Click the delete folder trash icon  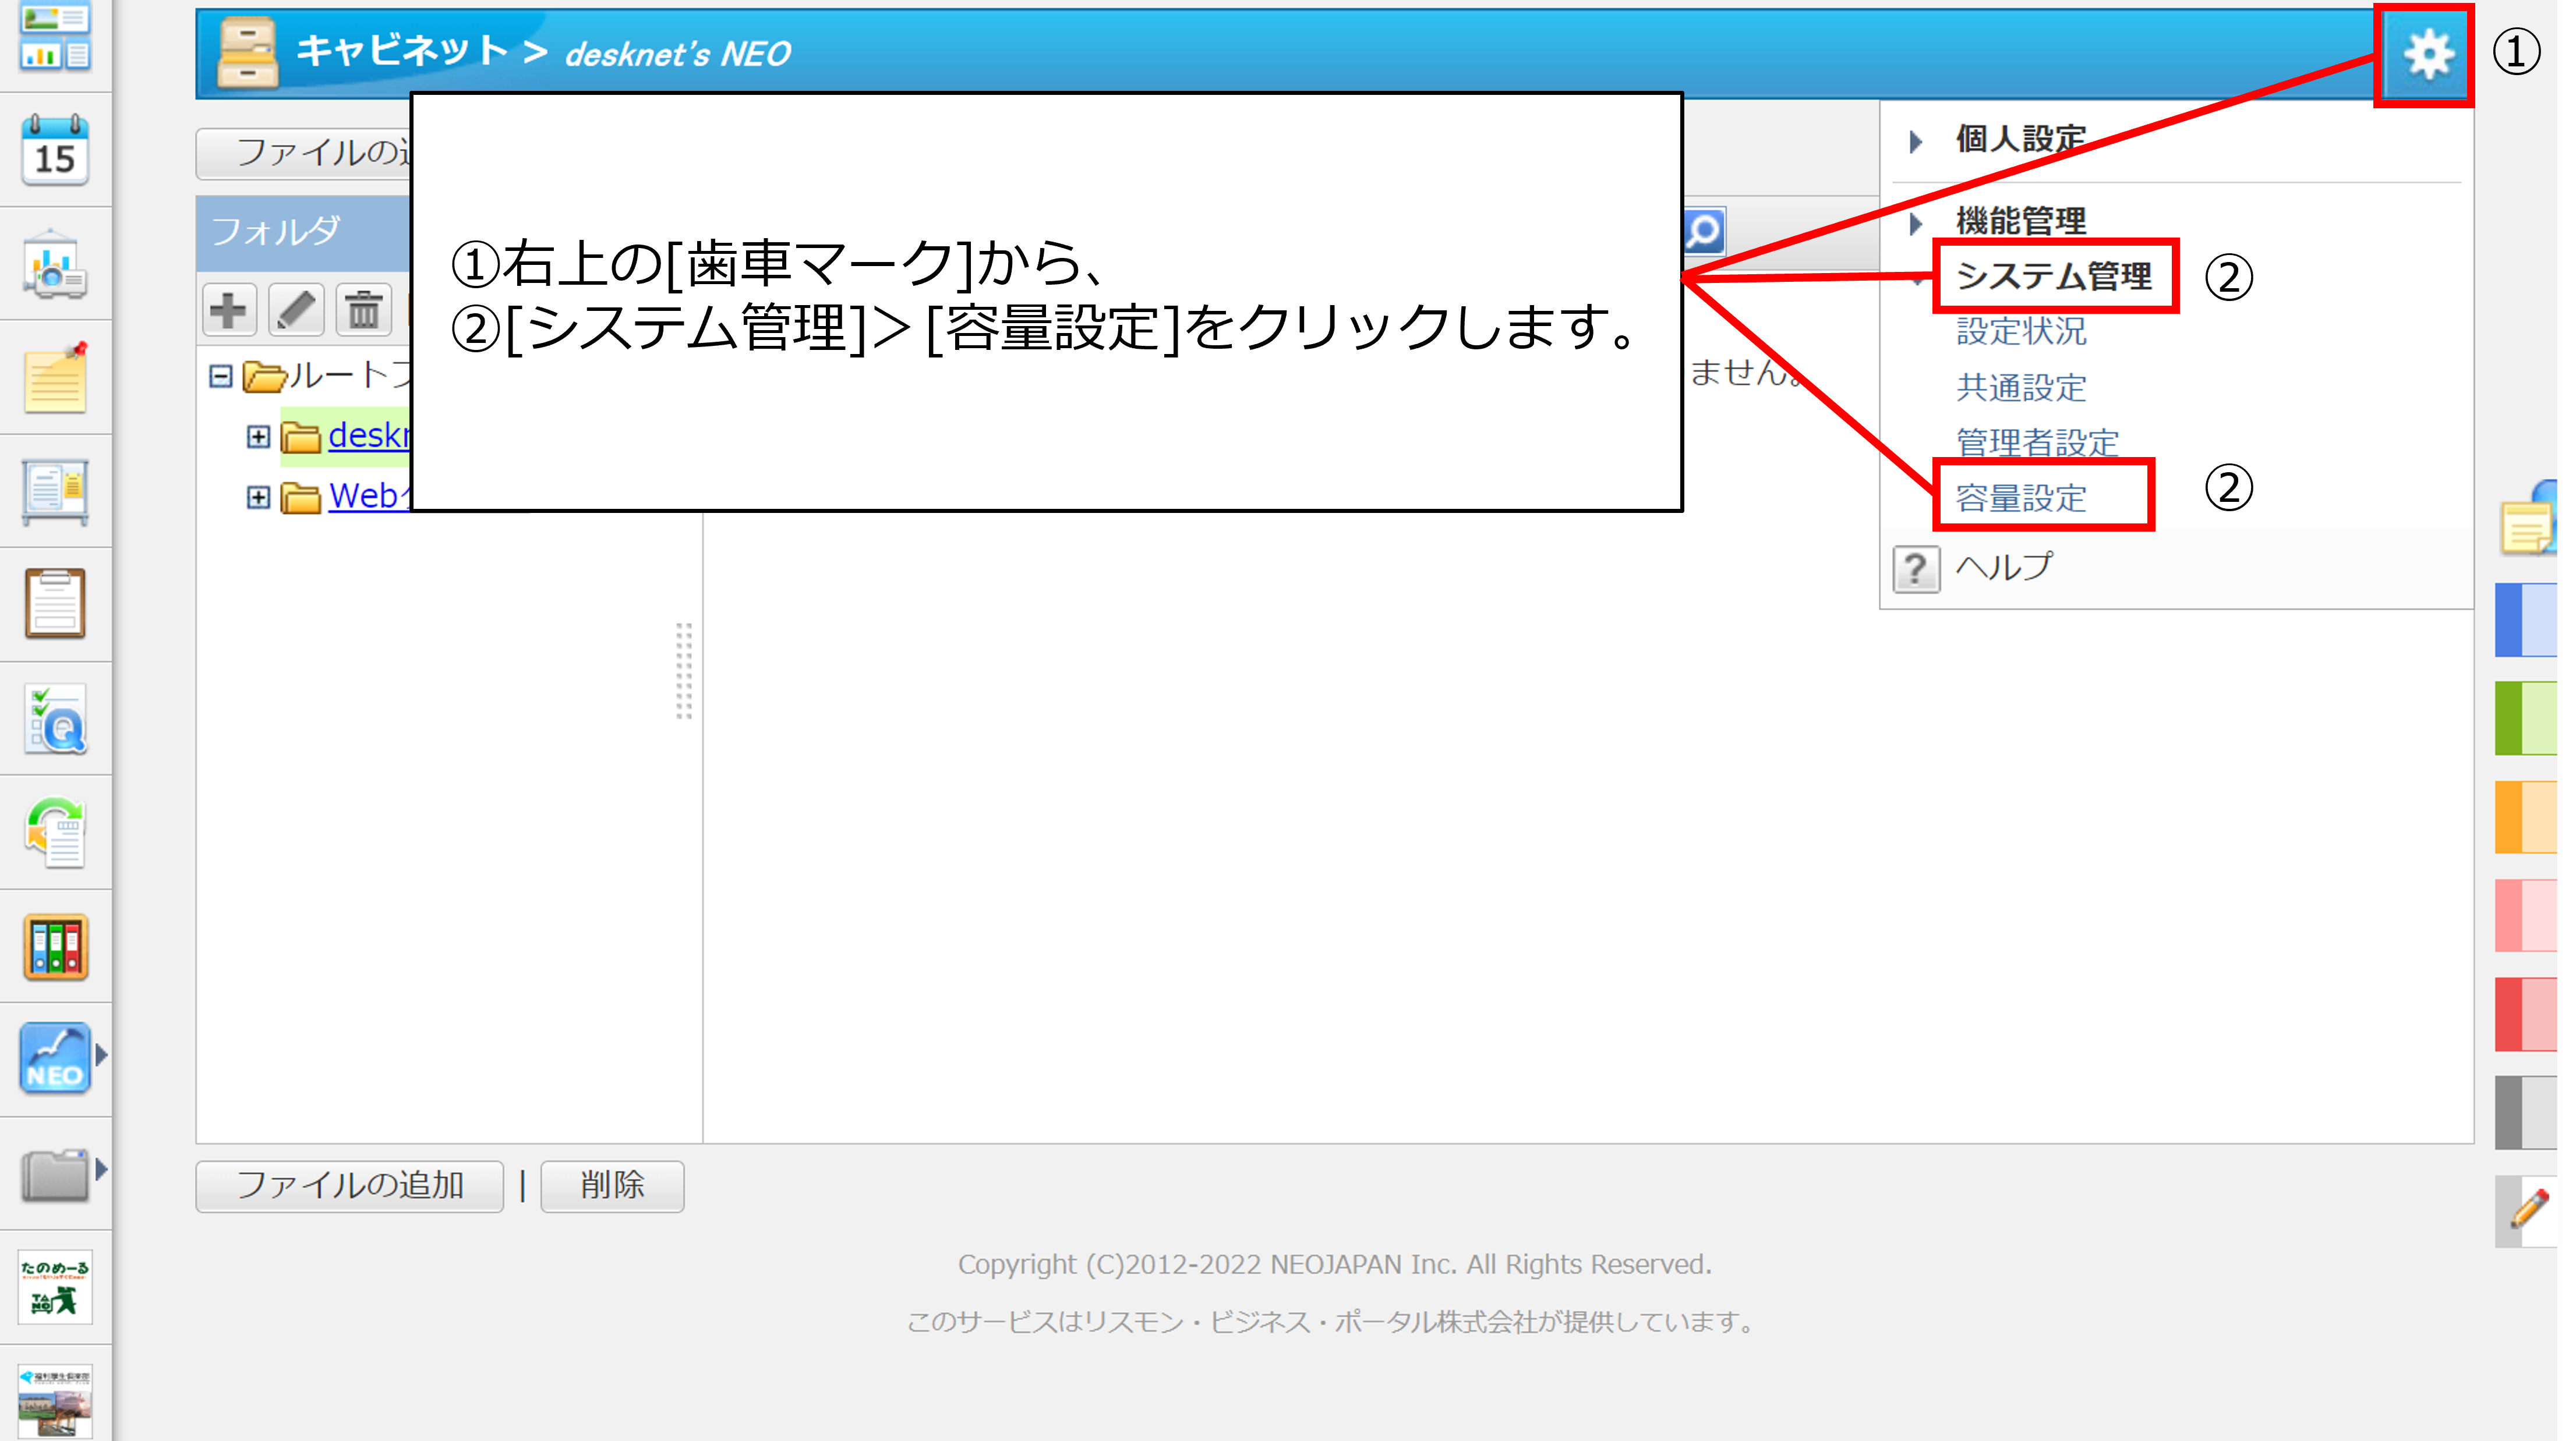pos(364,310)
